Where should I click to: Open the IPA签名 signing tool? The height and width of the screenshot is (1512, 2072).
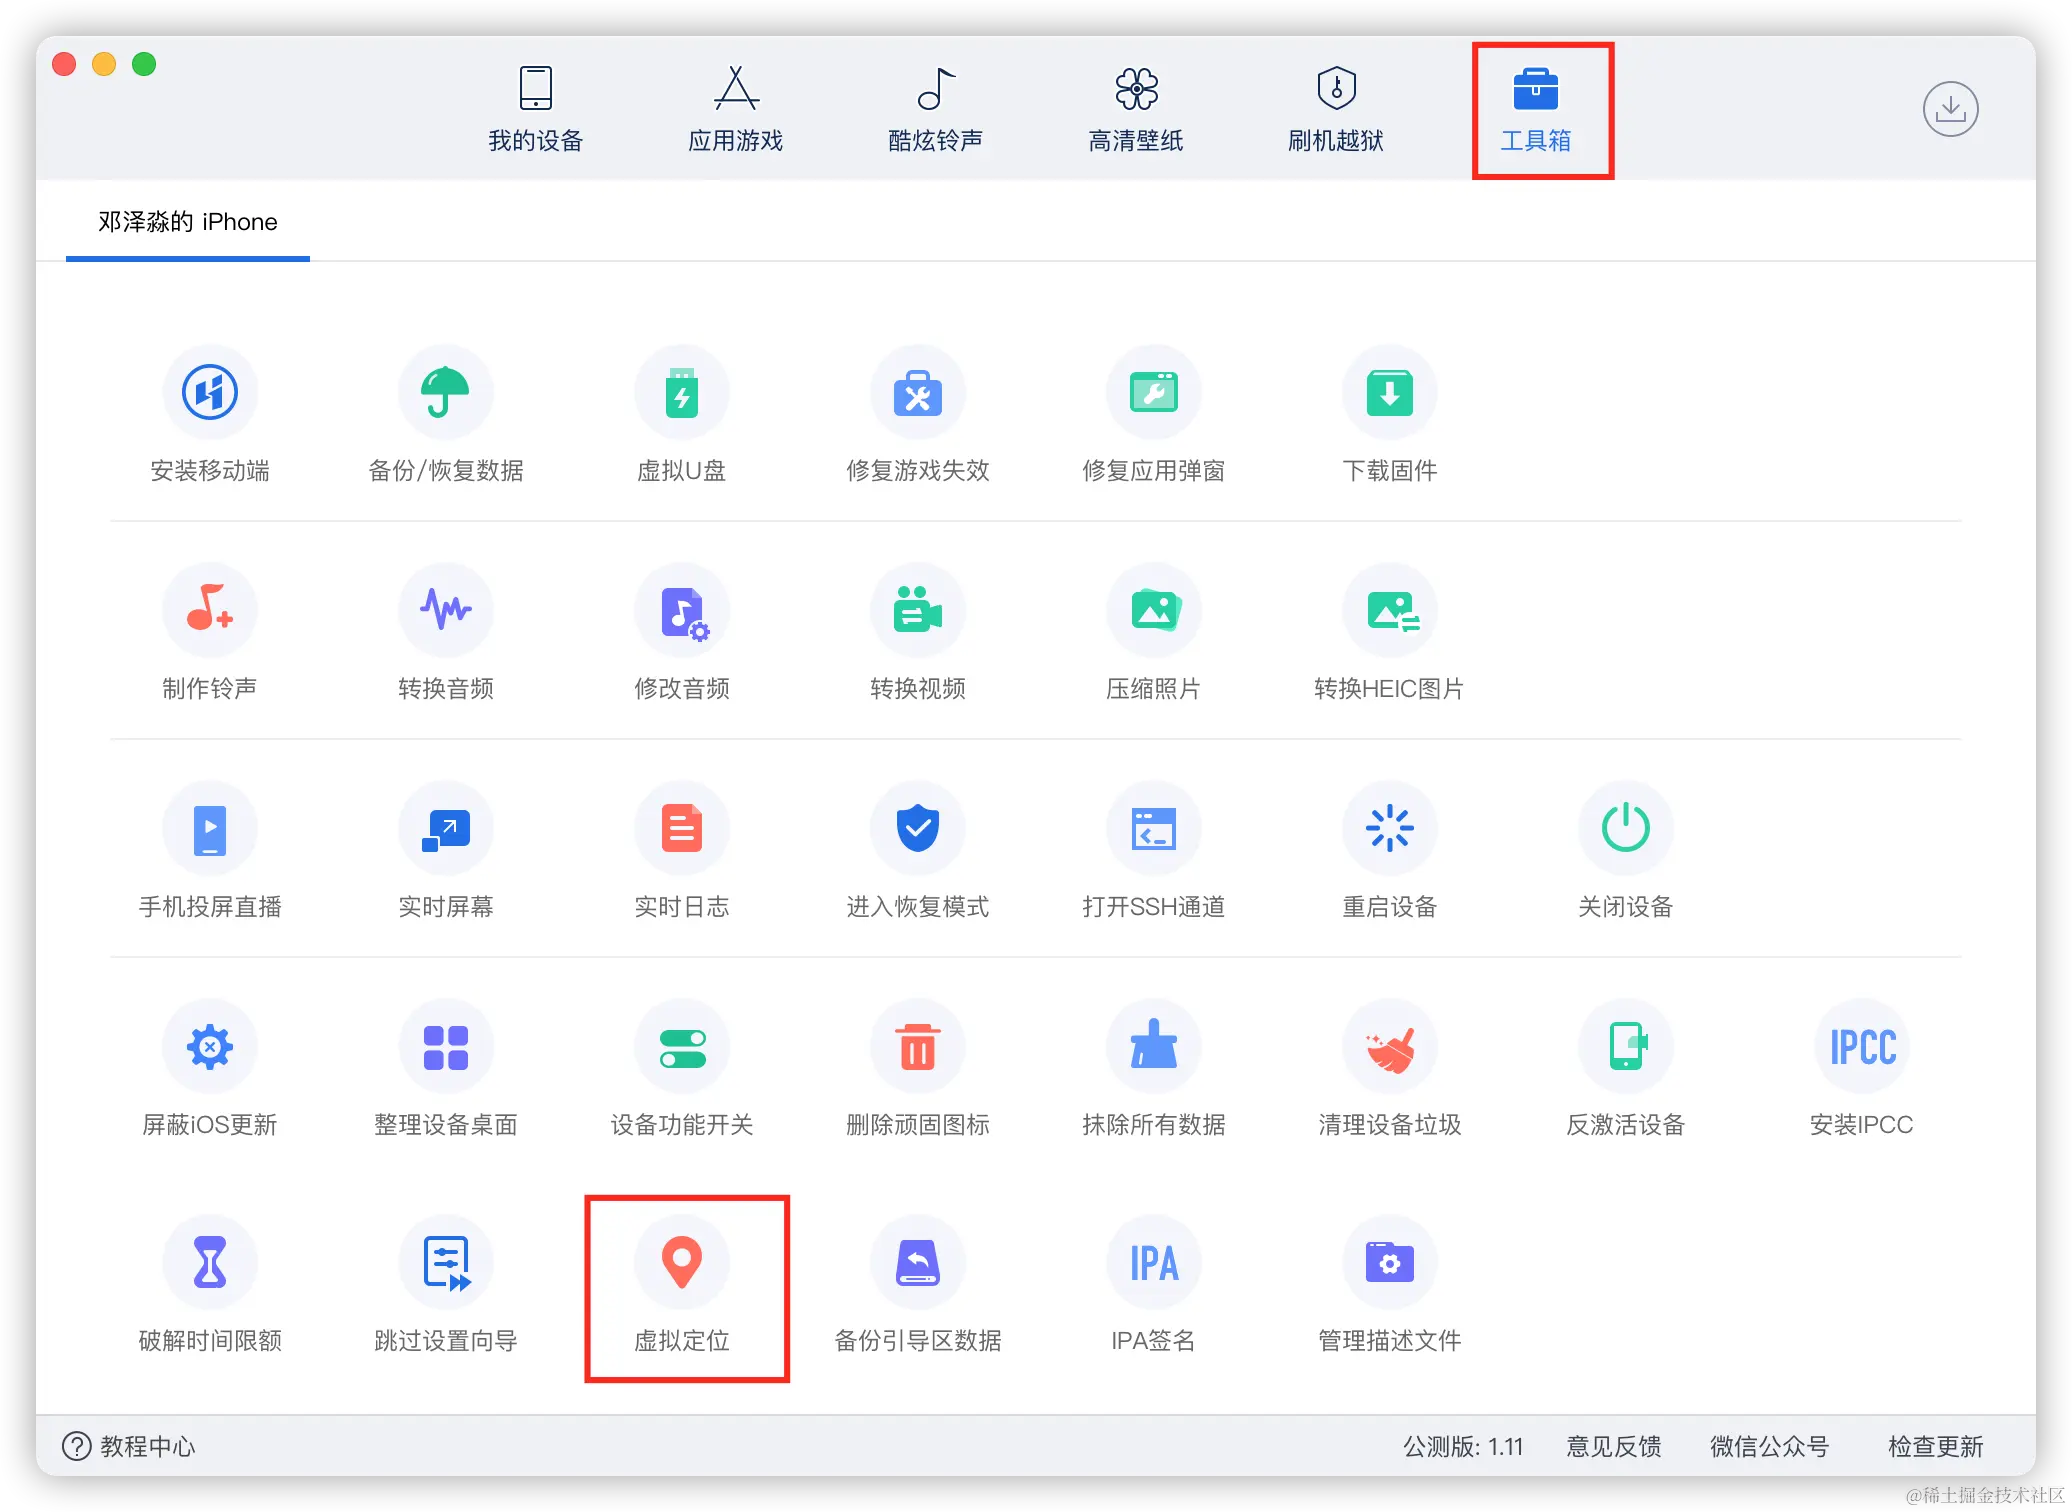click(x=1153, y=1264)
